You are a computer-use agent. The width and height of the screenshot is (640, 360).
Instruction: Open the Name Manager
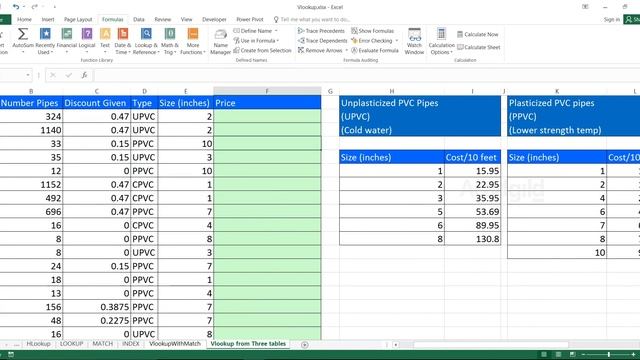pyautogui.click(x=220, y=42)
